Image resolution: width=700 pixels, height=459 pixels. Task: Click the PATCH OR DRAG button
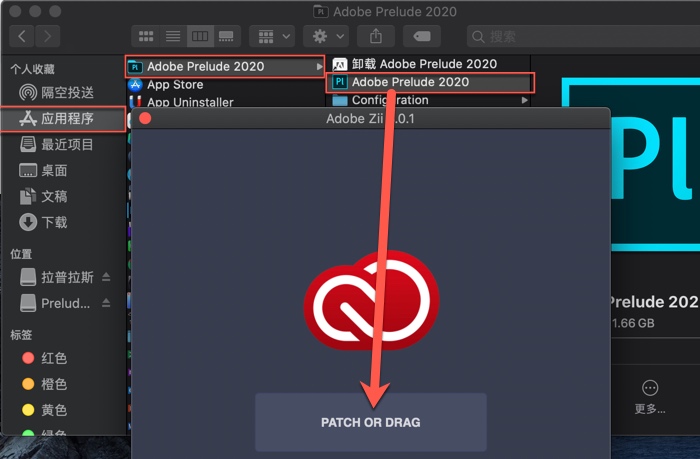tap(370, 422)
